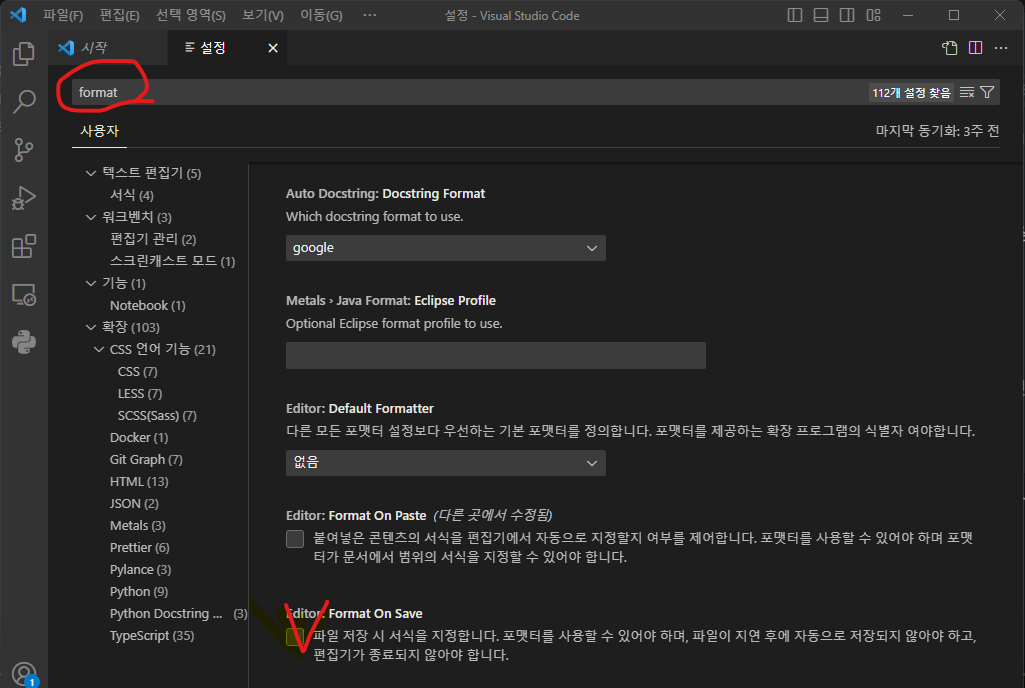Image resolution: width=1025 pixels, height=688 pixels.
Task: Select Docker (1) tree item
Action: (x=139, y=438)
